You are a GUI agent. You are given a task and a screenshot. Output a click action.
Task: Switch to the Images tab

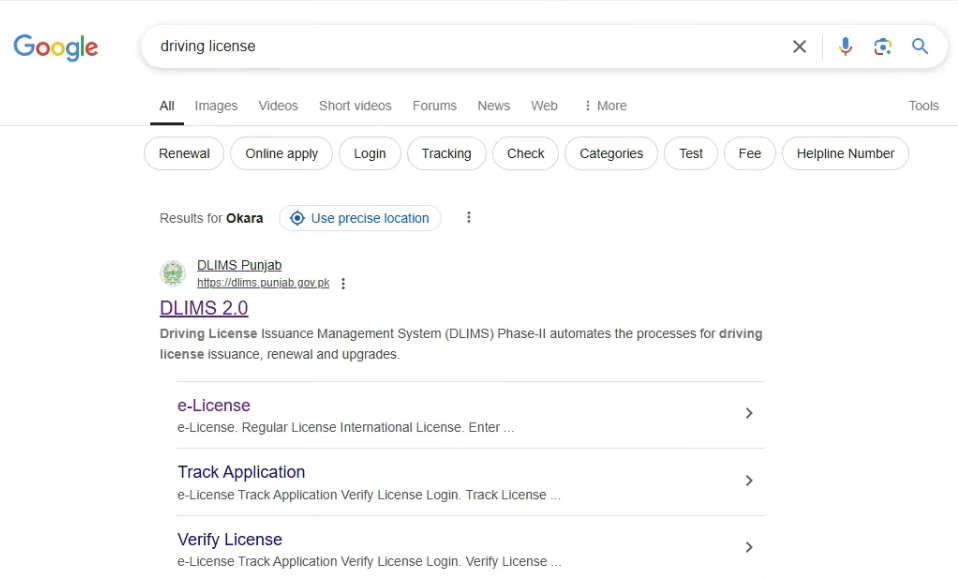tap(216, 106)
